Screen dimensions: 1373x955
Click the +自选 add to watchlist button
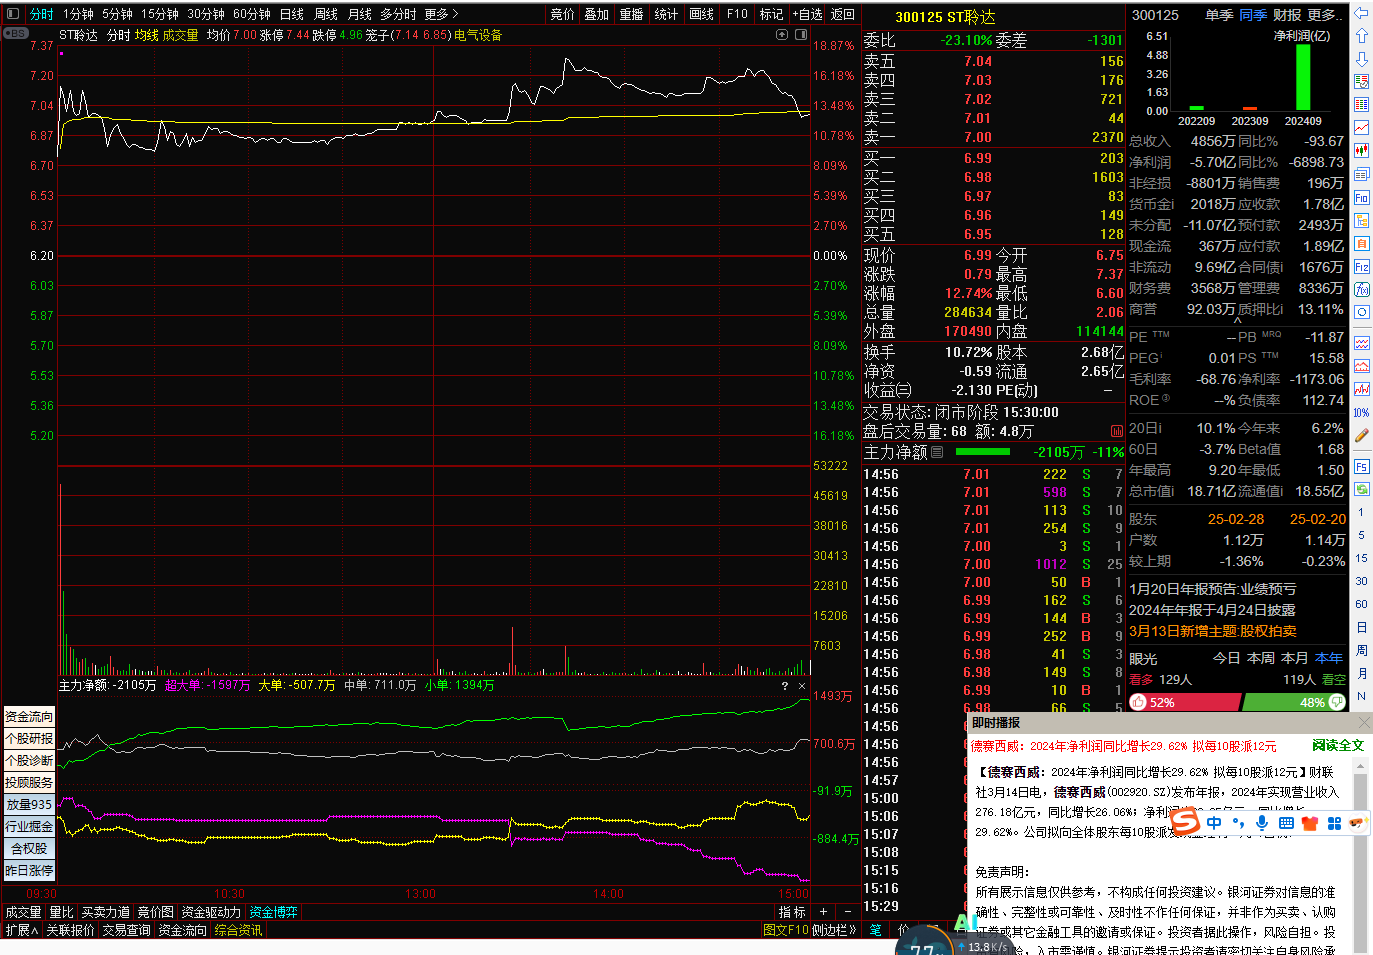coord(807,14)
